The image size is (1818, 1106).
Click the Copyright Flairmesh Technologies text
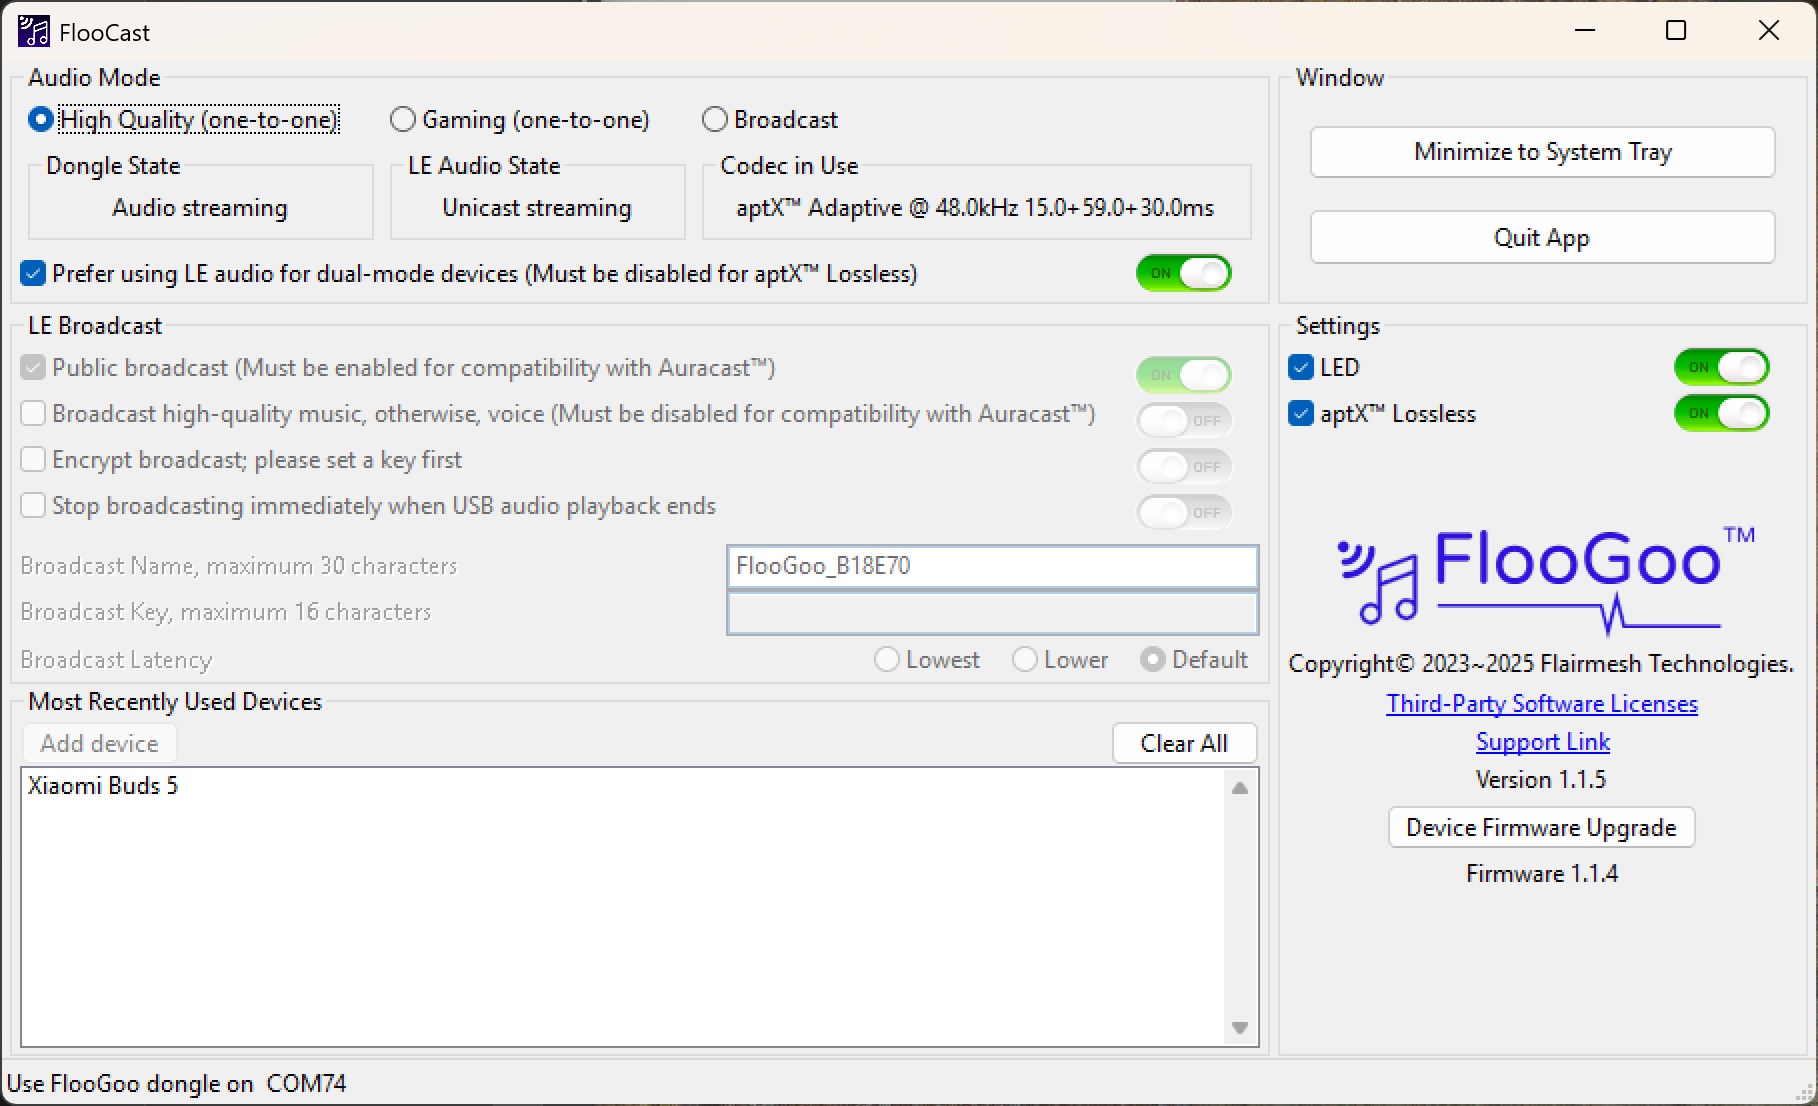1541,664
